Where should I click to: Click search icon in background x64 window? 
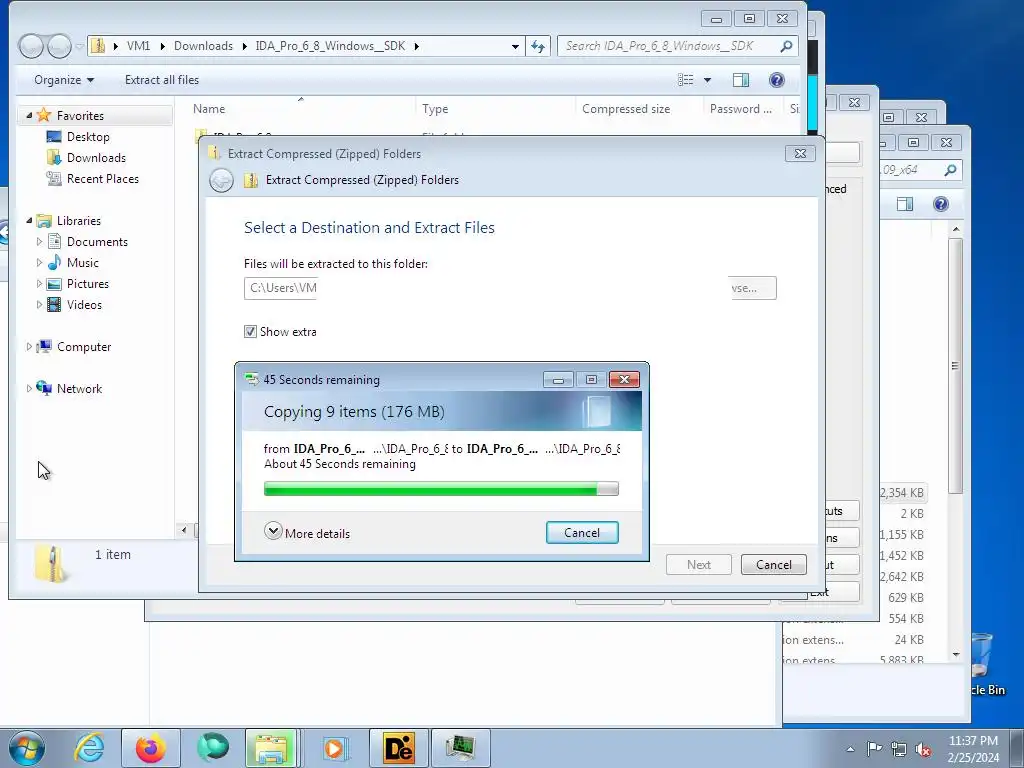pyautogui.click(x=950, y=170)
